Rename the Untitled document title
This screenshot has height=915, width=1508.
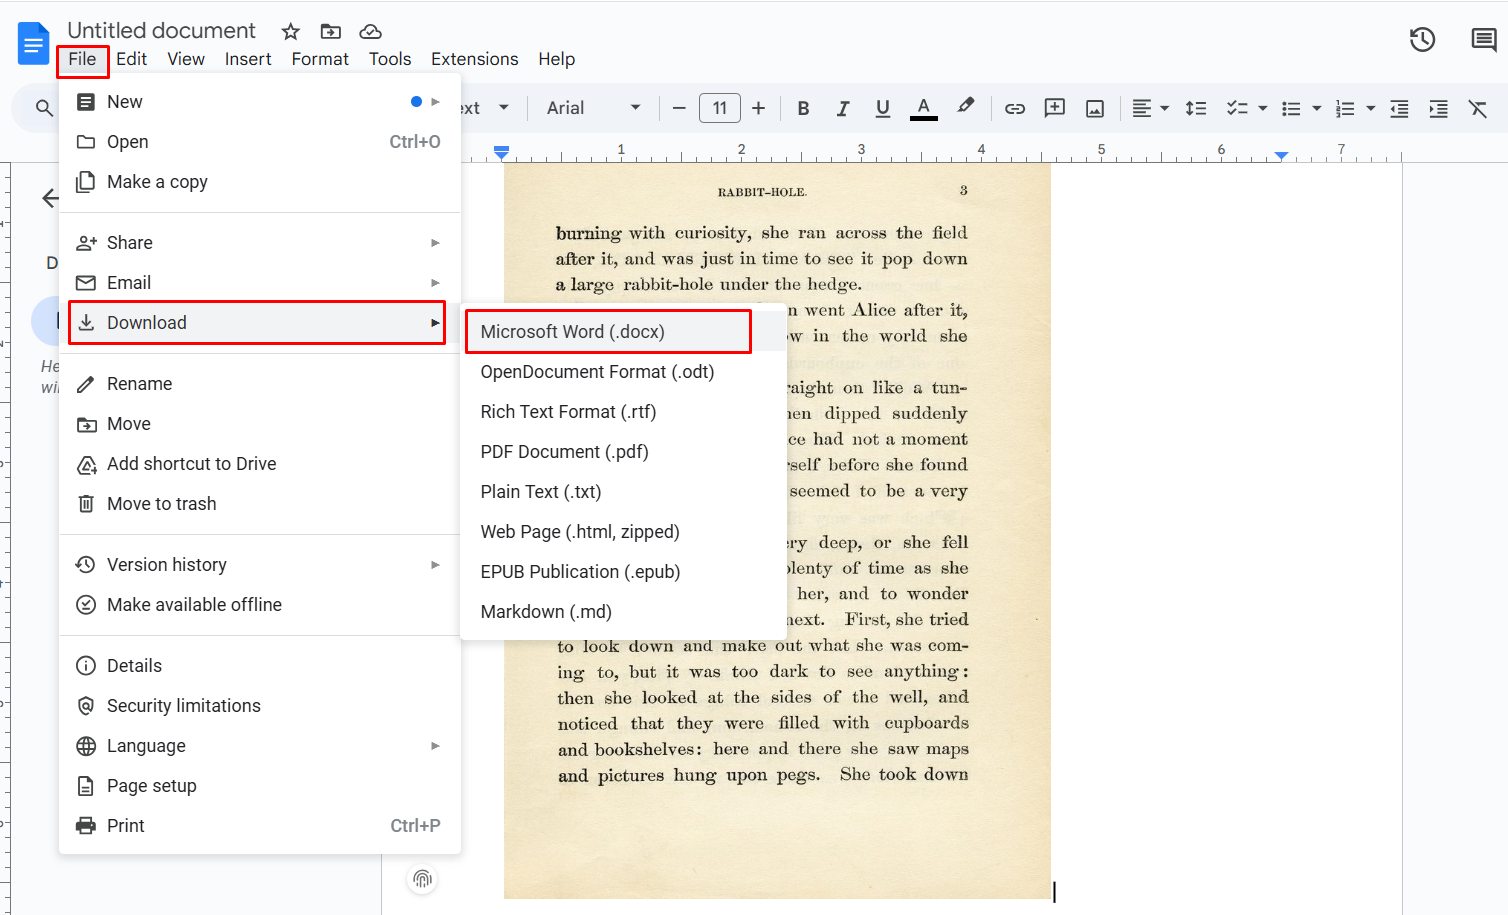[162, 31]
